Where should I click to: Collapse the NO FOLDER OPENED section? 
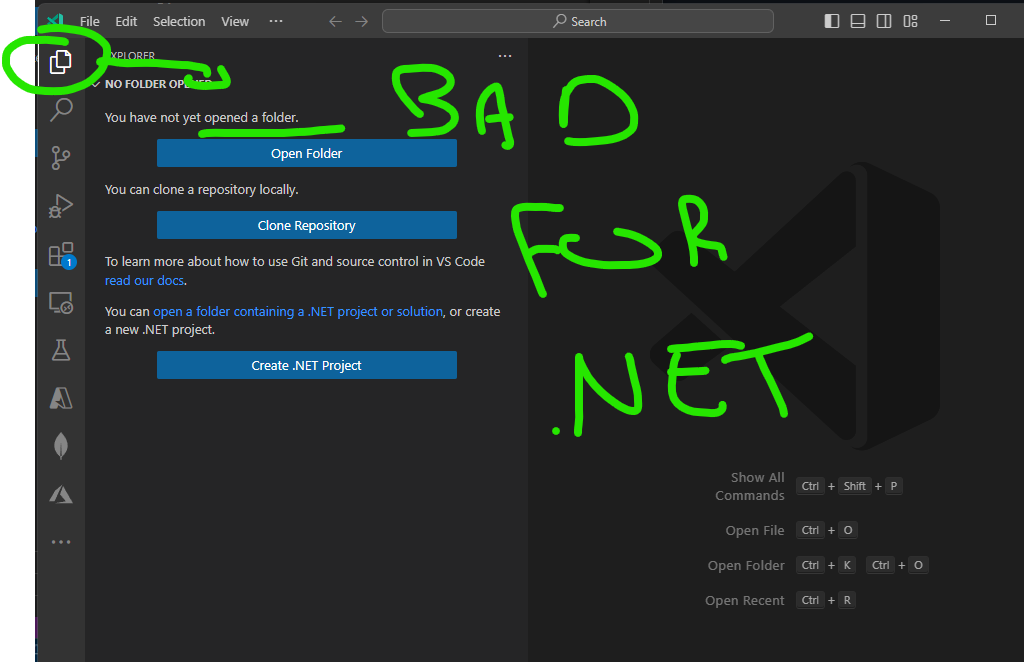click(x=157, y=84)
